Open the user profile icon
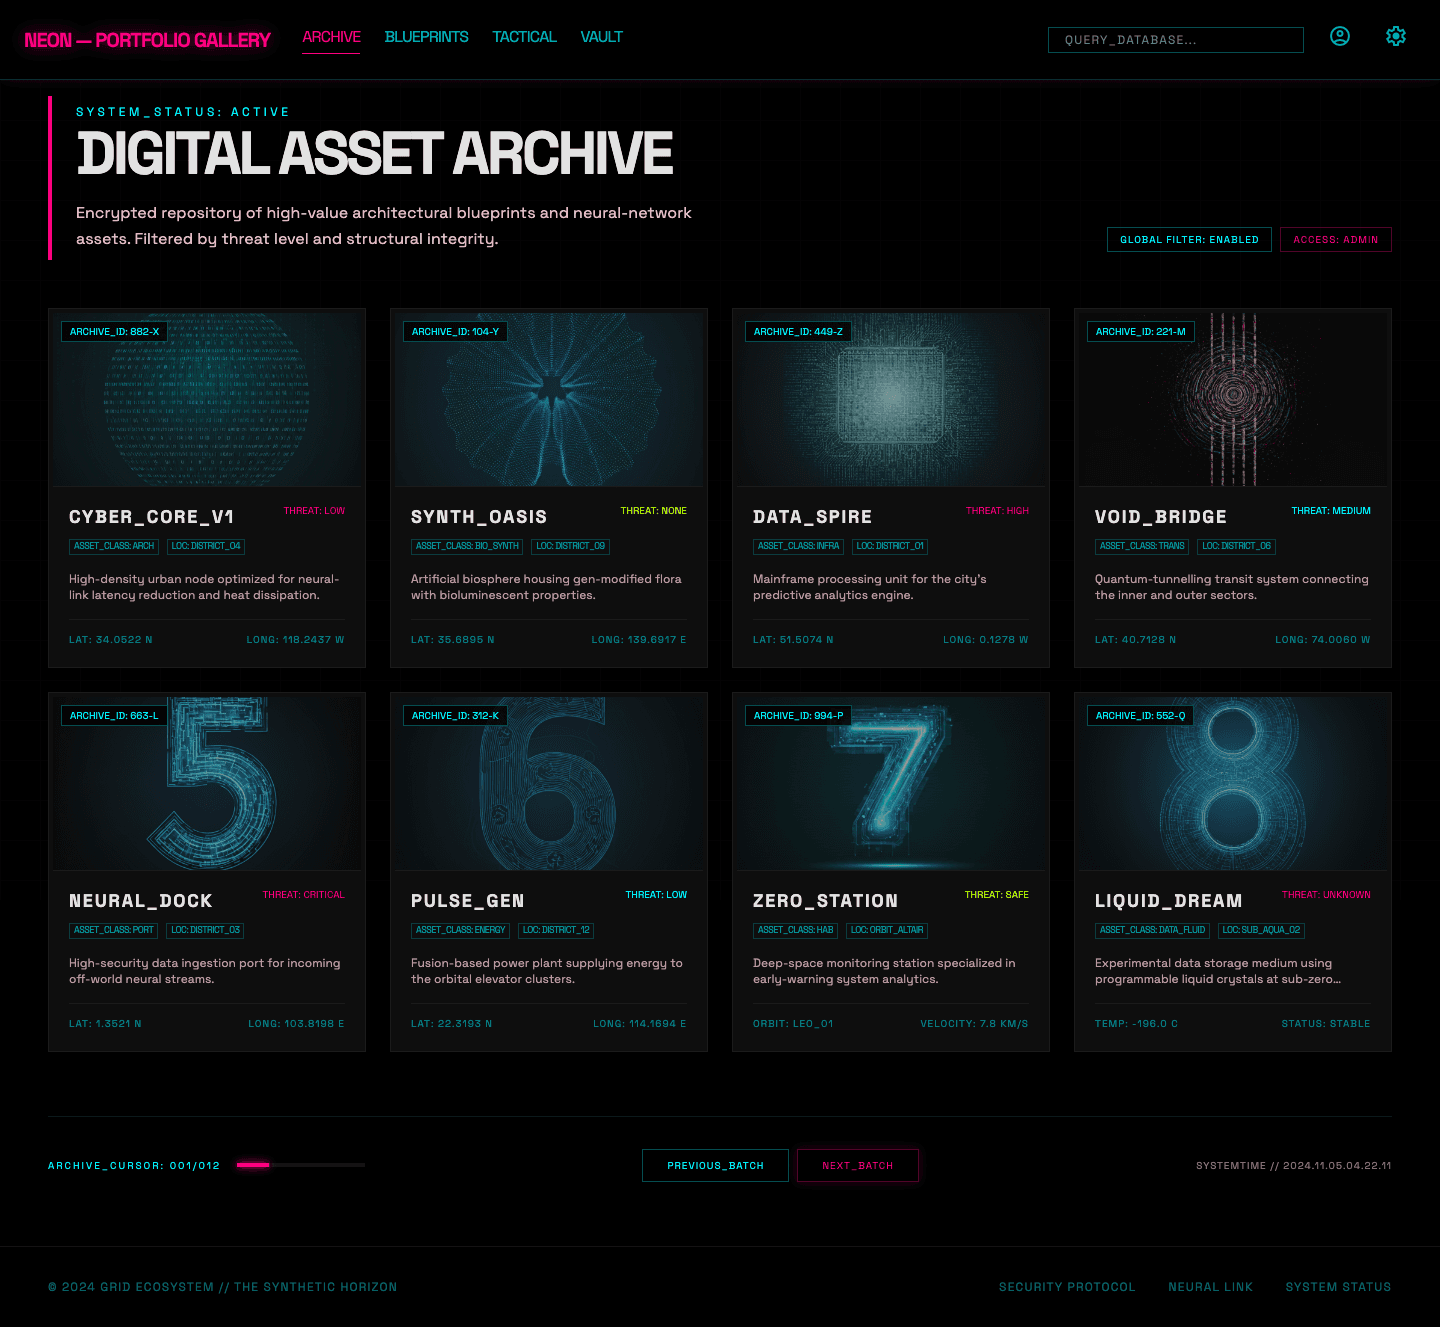This screenshot has height=1327, width=1440. pos(1339,37)
